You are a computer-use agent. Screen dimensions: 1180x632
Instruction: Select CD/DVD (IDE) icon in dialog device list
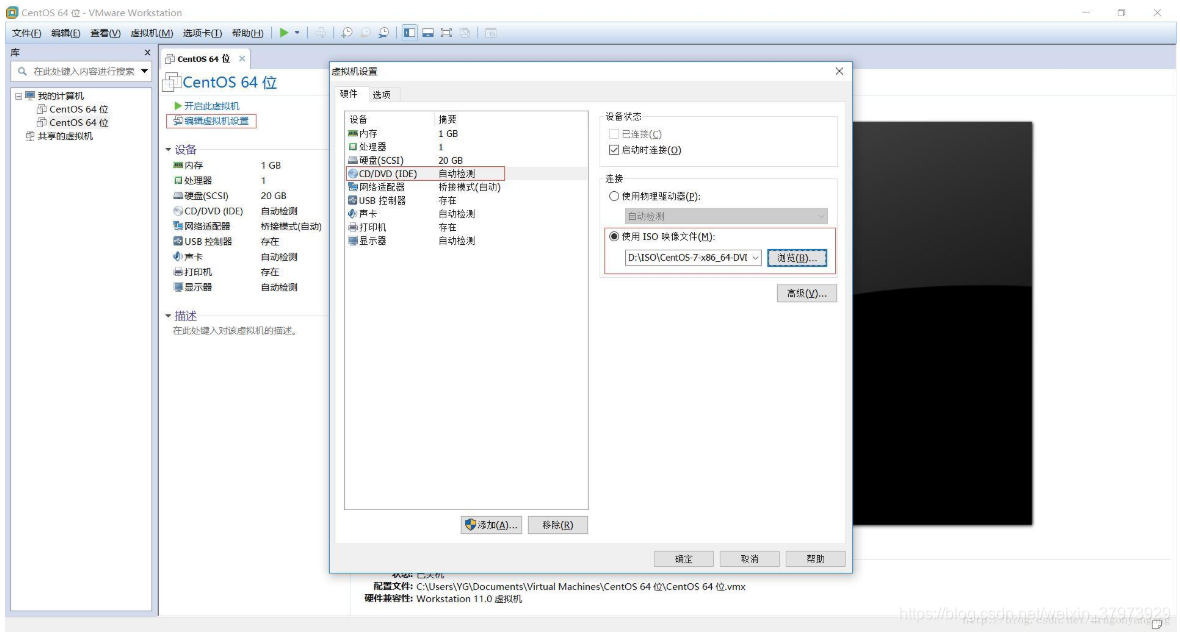[352, 174]
